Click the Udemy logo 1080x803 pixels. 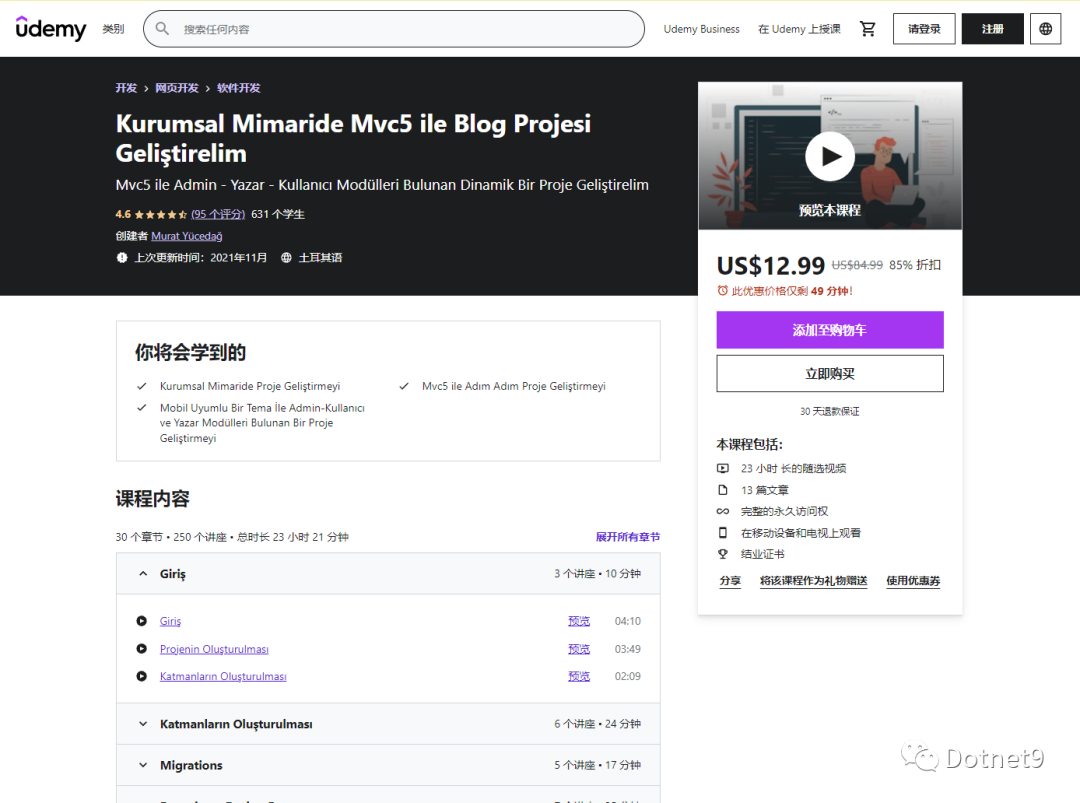(x=51, y=28)
